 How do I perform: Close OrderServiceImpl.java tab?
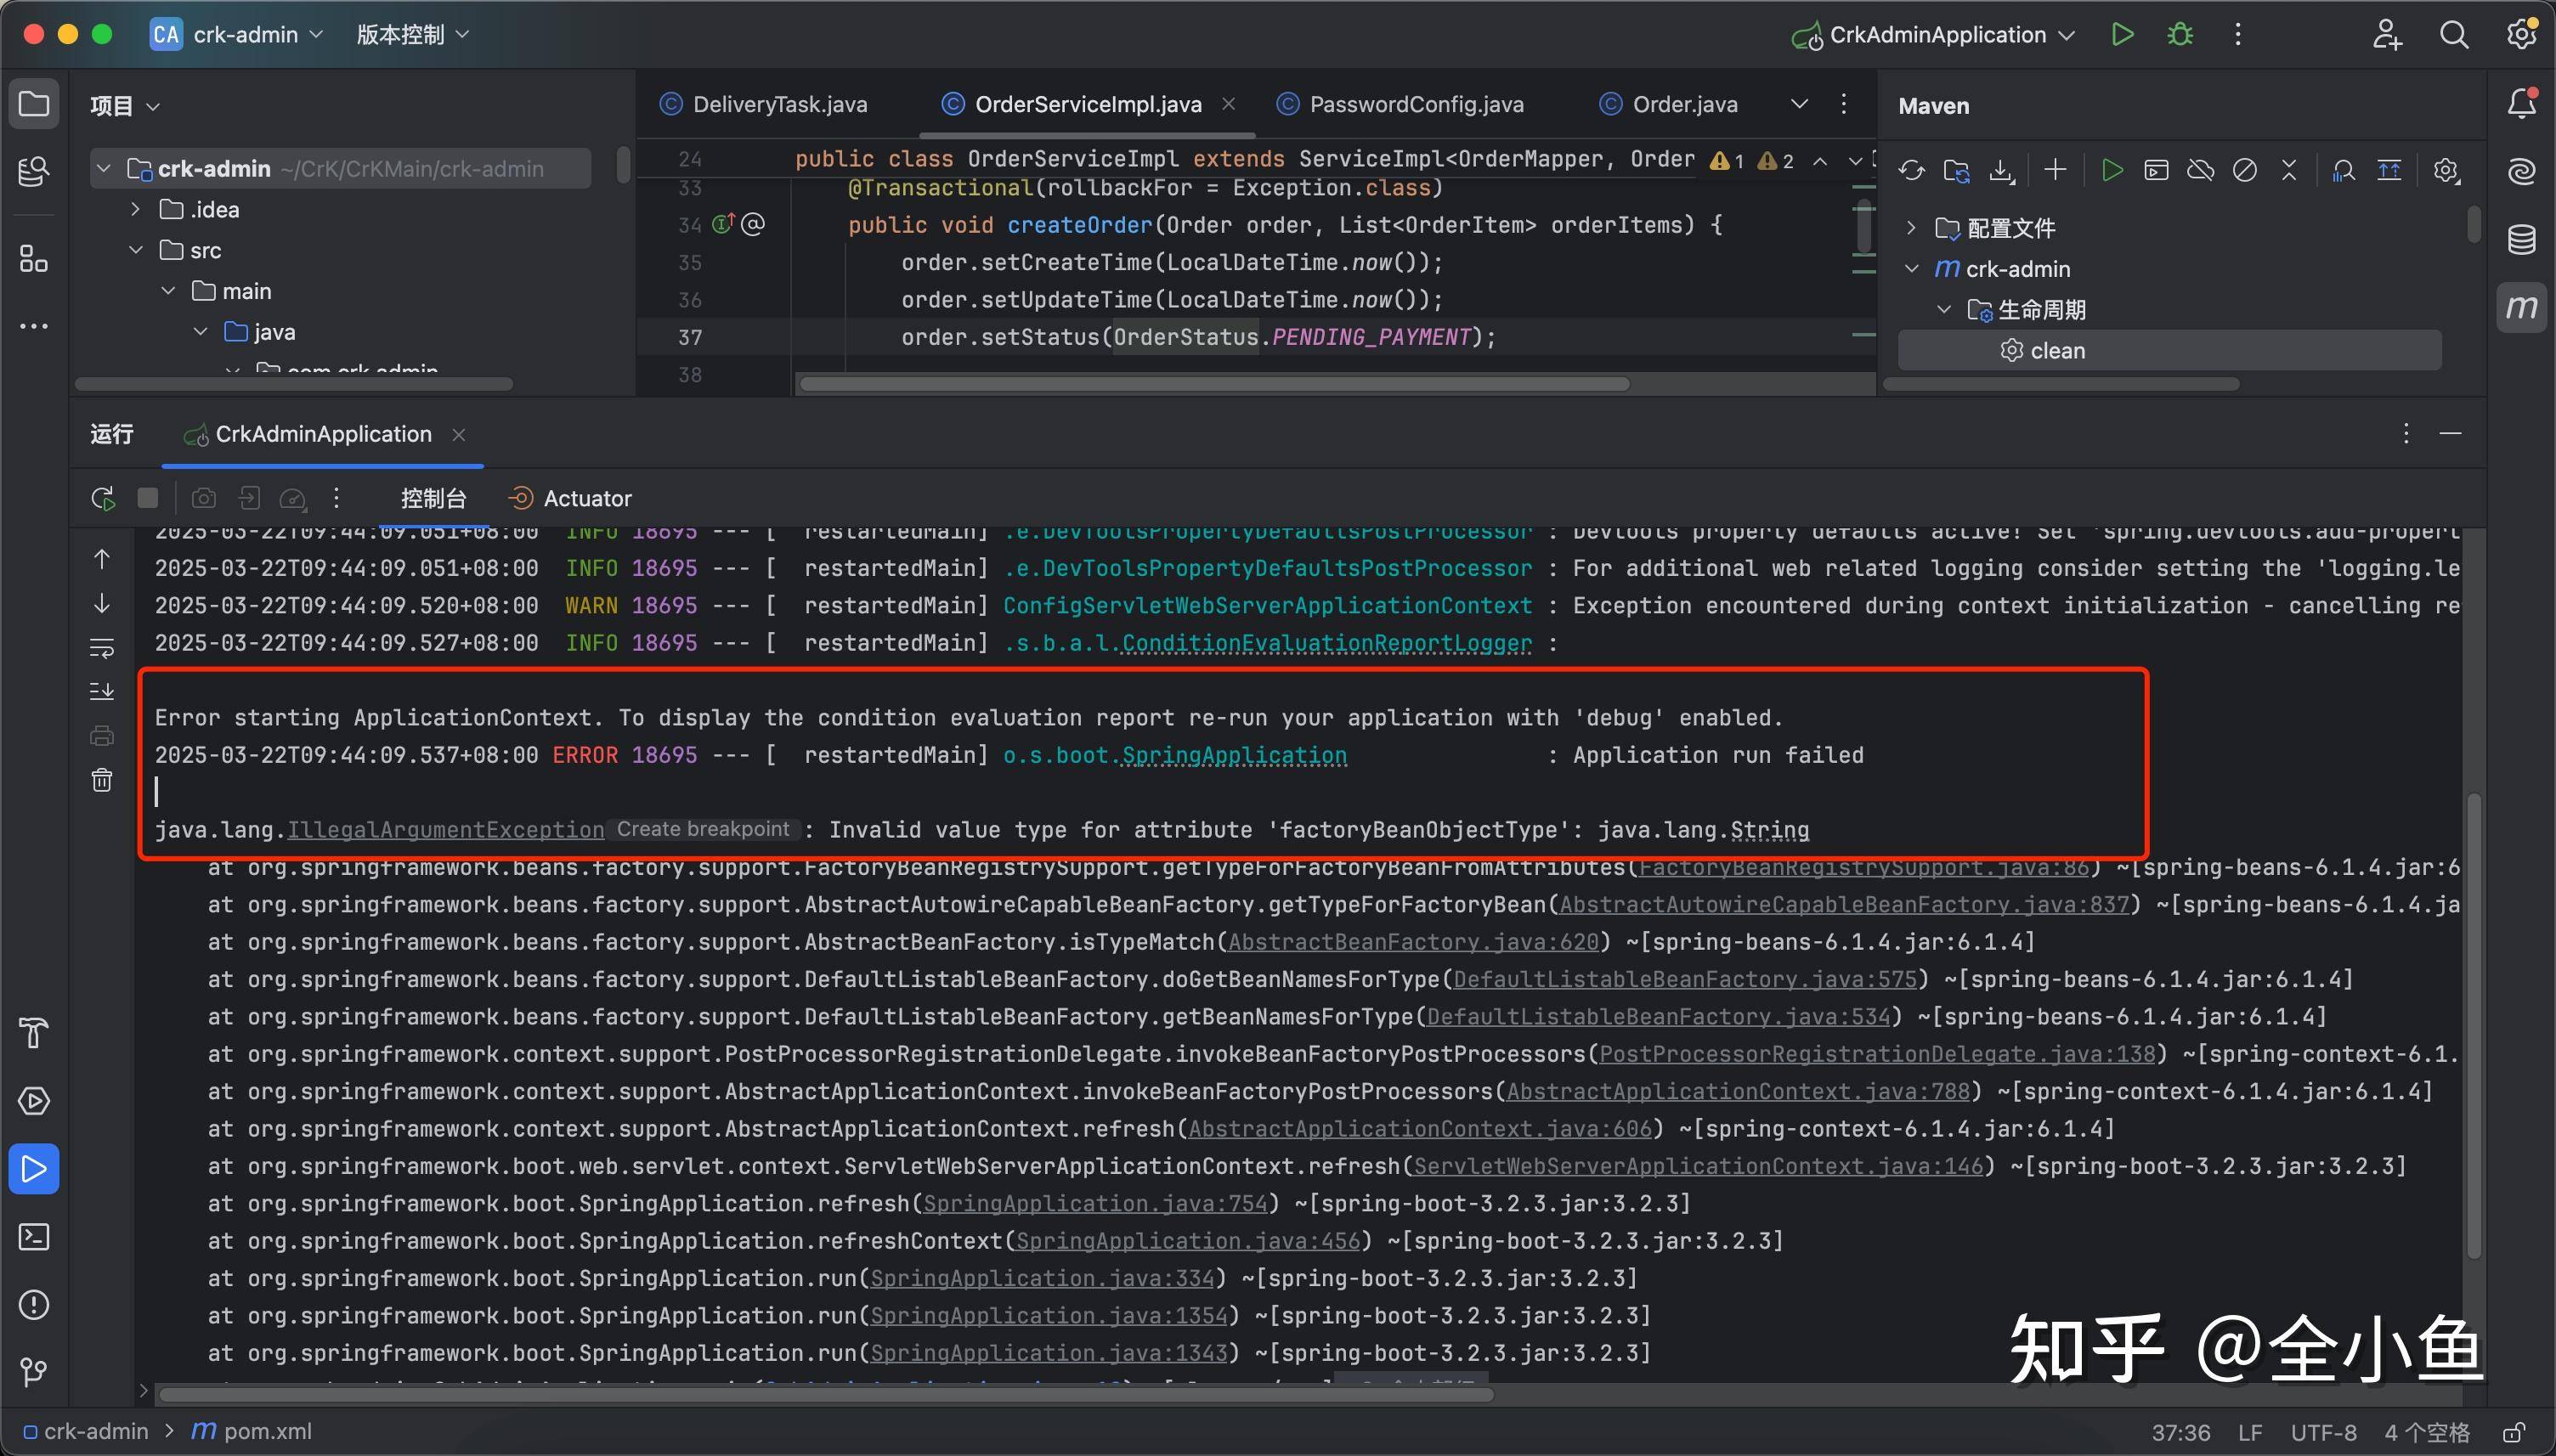pyautogui.click(x=1229, y=104)
